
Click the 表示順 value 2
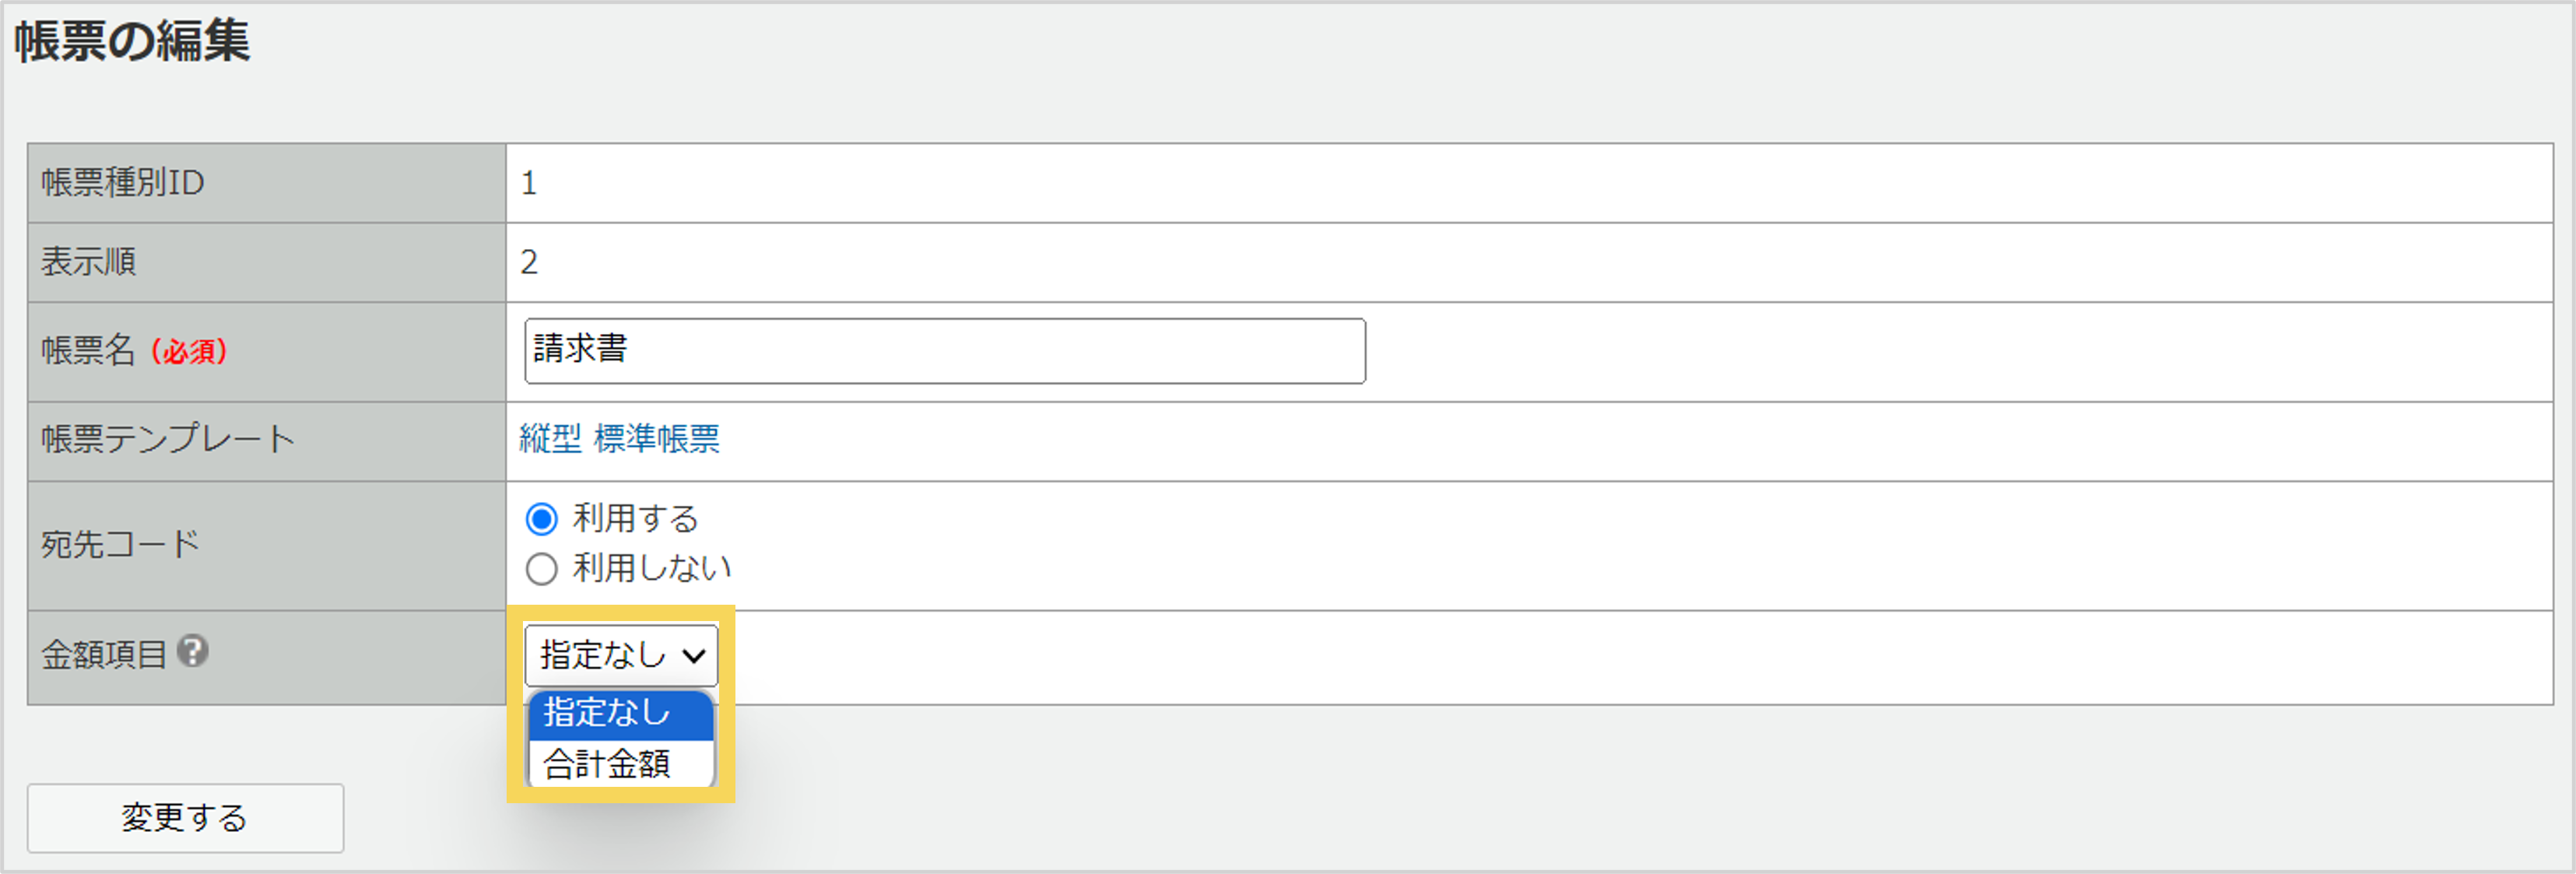[529, 262]
